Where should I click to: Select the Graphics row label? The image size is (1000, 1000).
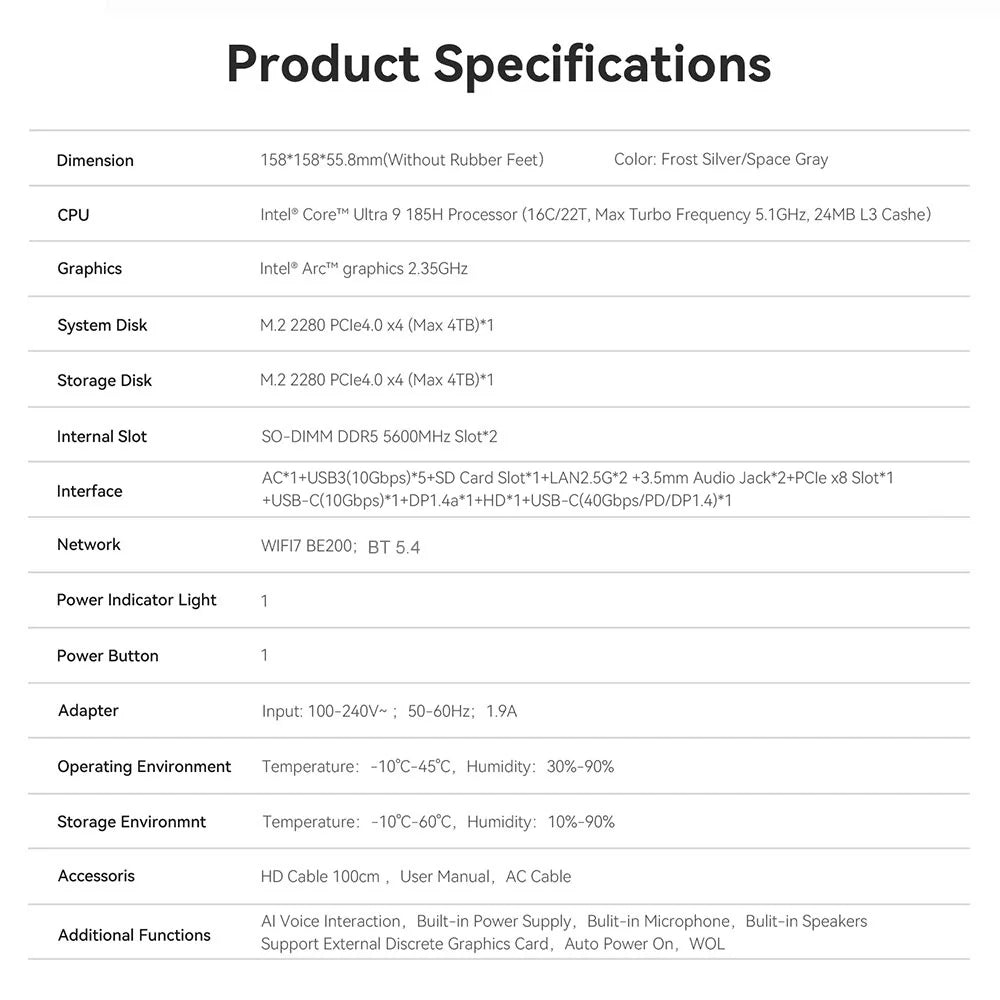89,268
